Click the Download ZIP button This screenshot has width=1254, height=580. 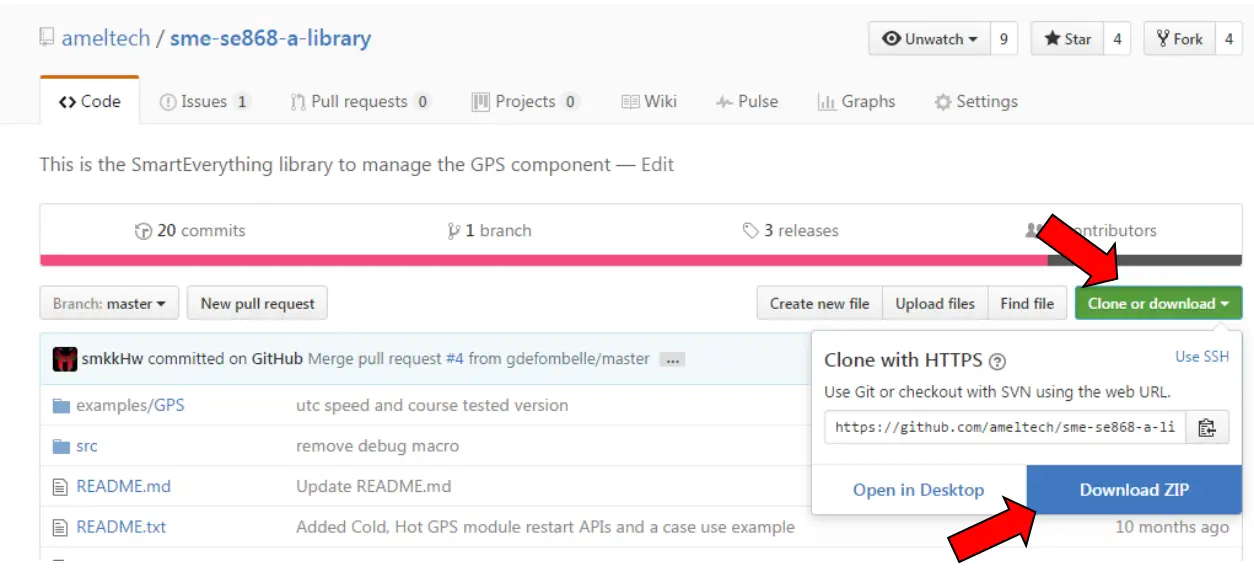coord(1133,490)
